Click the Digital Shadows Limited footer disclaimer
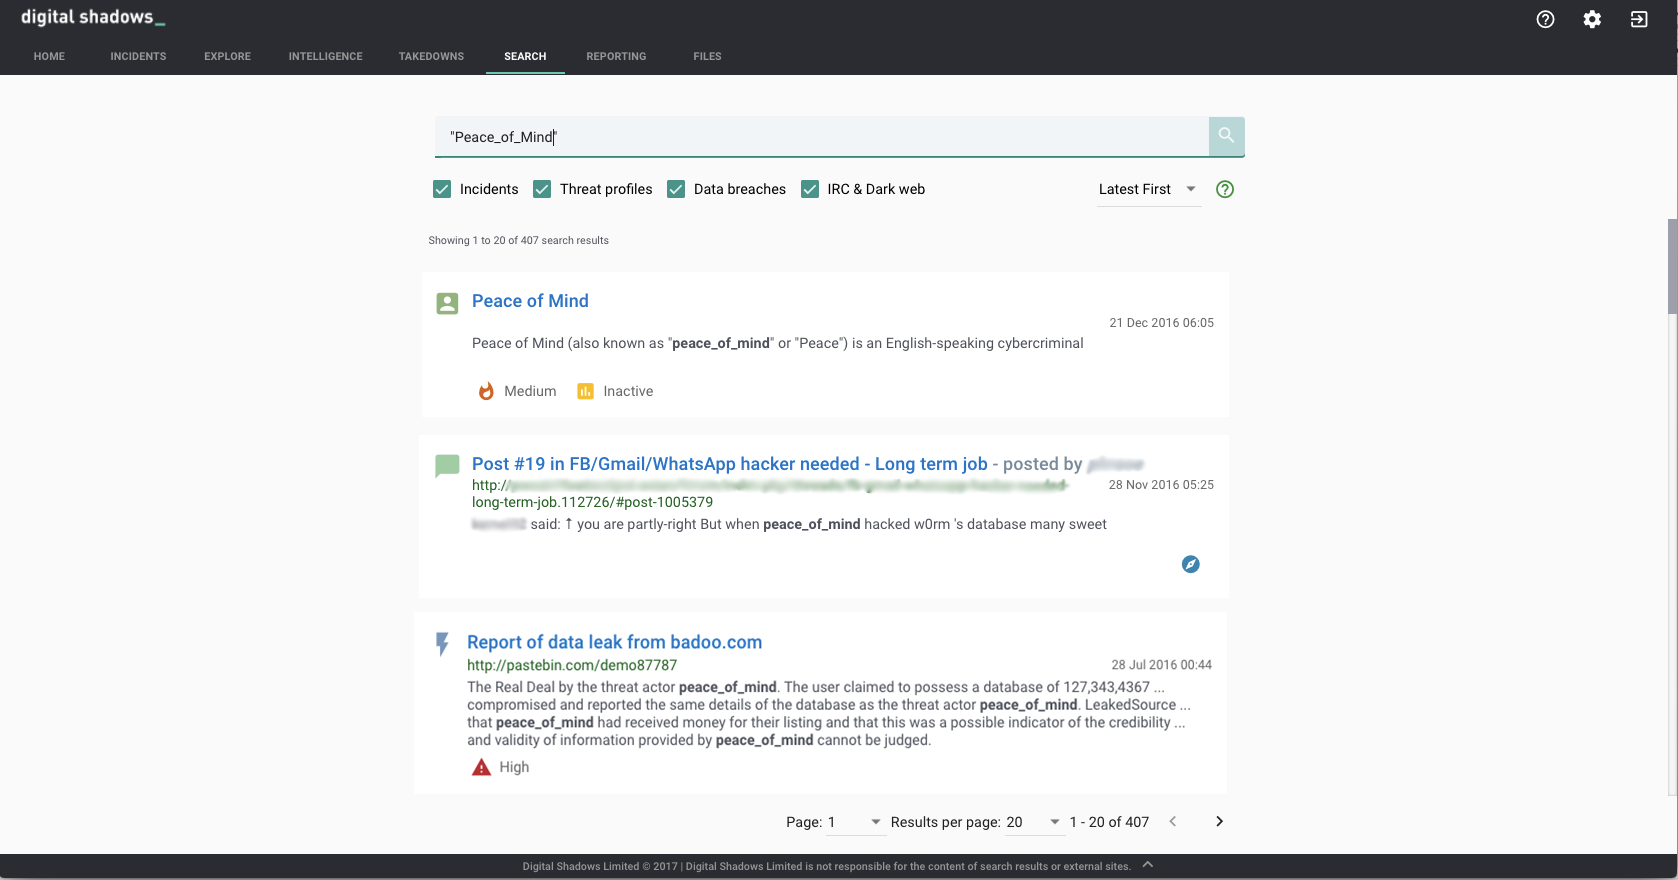 click(826, 866)
